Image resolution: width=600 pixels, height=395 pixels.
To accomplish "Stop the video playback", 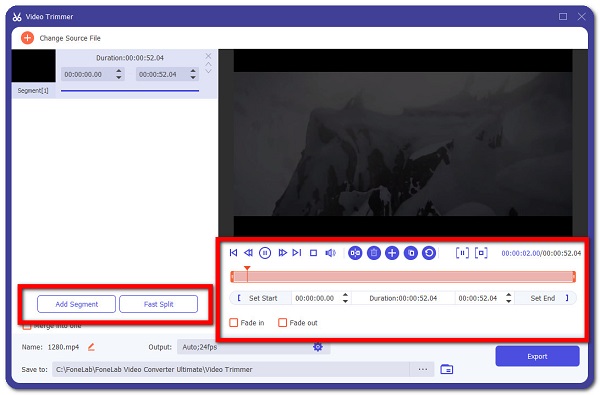I will [313, 253].
